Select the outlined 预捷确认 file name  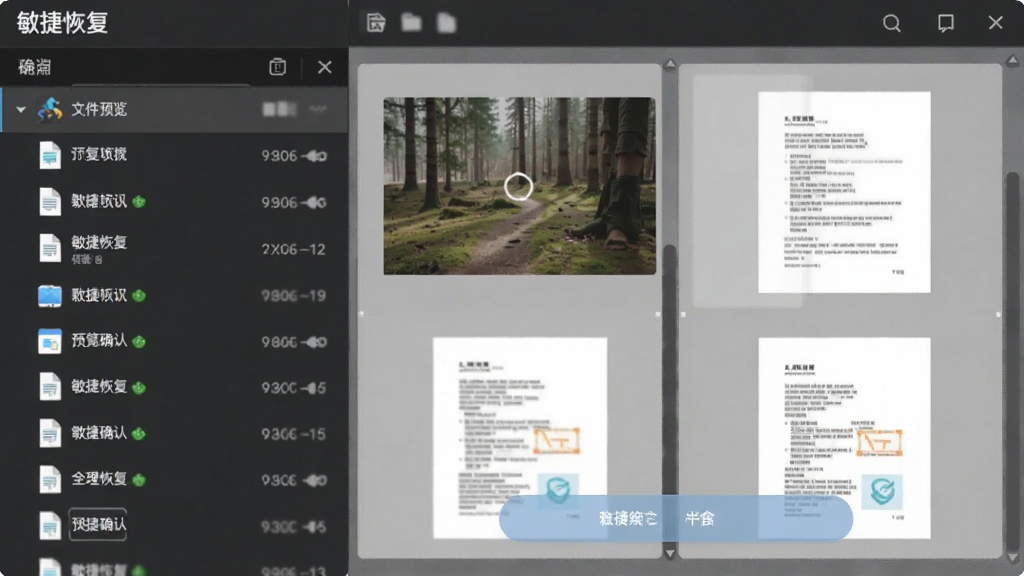point(98,524)
